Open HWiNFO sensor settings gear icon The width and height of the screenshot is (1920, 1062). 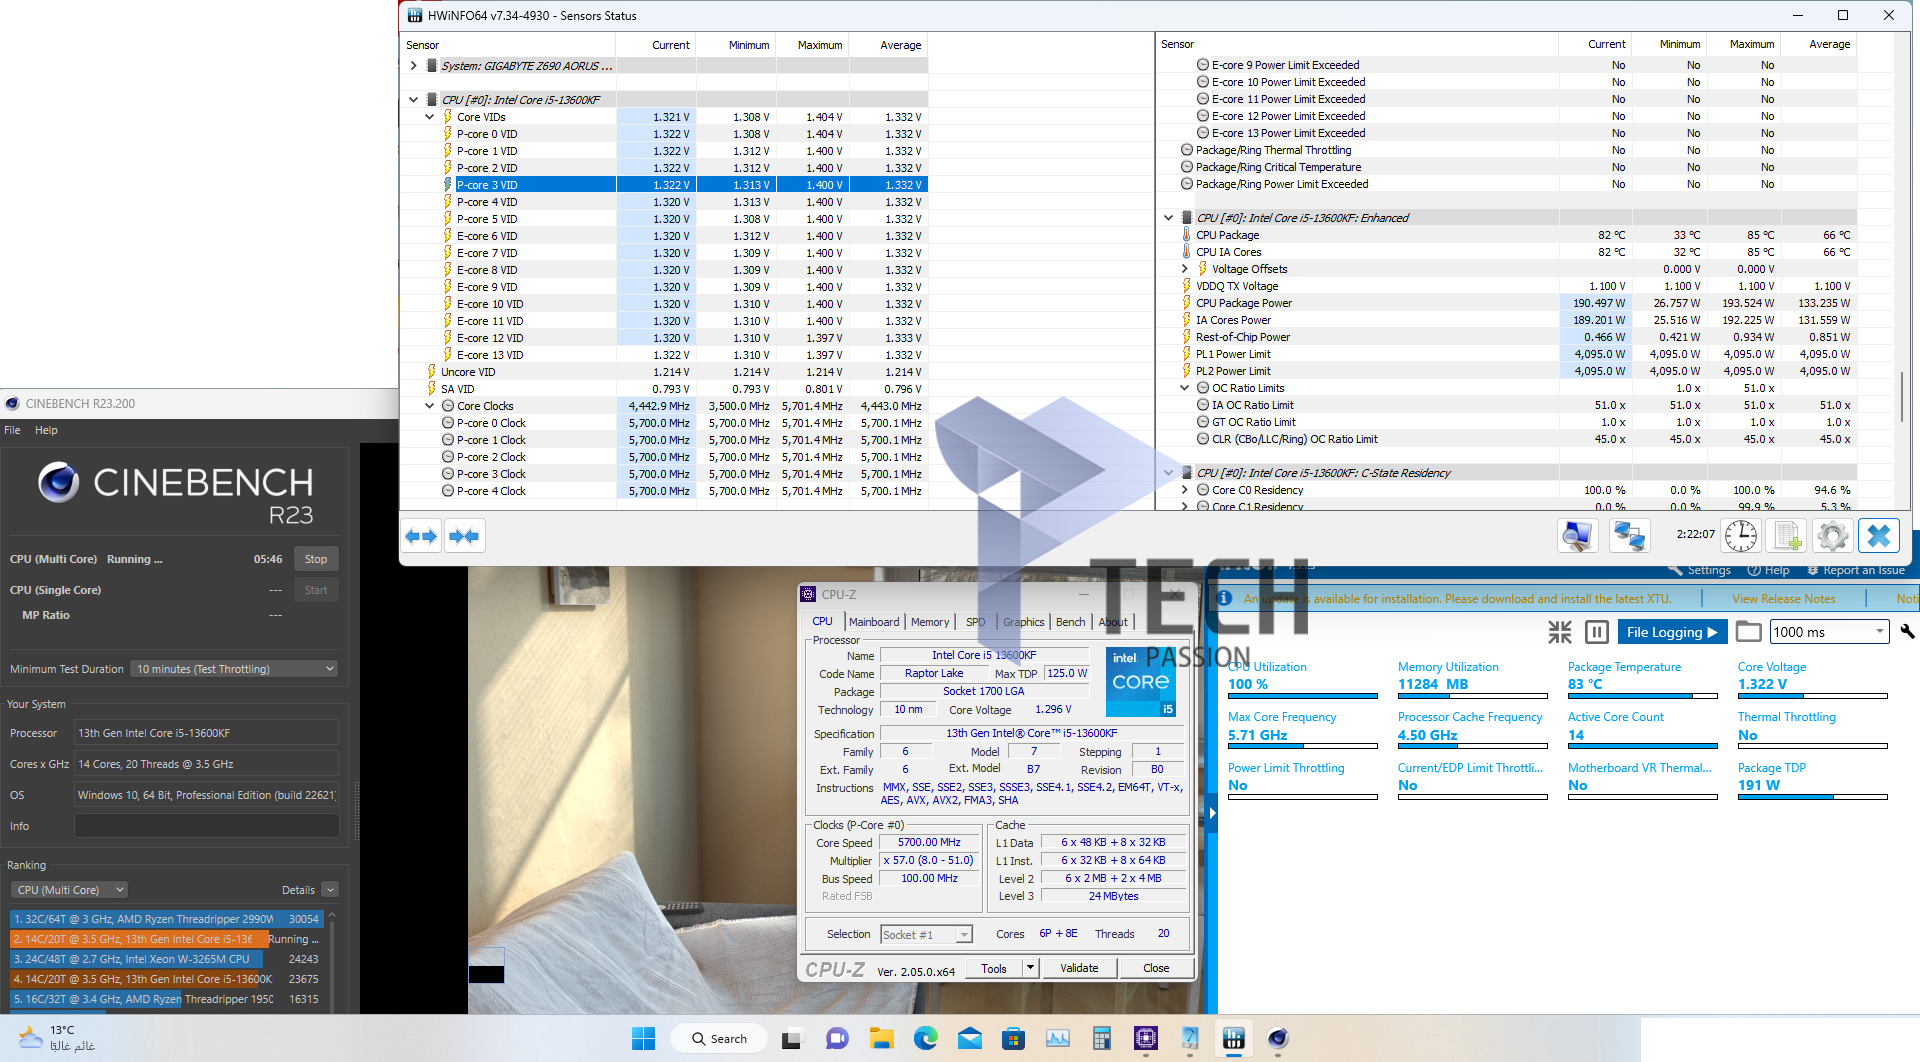coord(1832,537)
